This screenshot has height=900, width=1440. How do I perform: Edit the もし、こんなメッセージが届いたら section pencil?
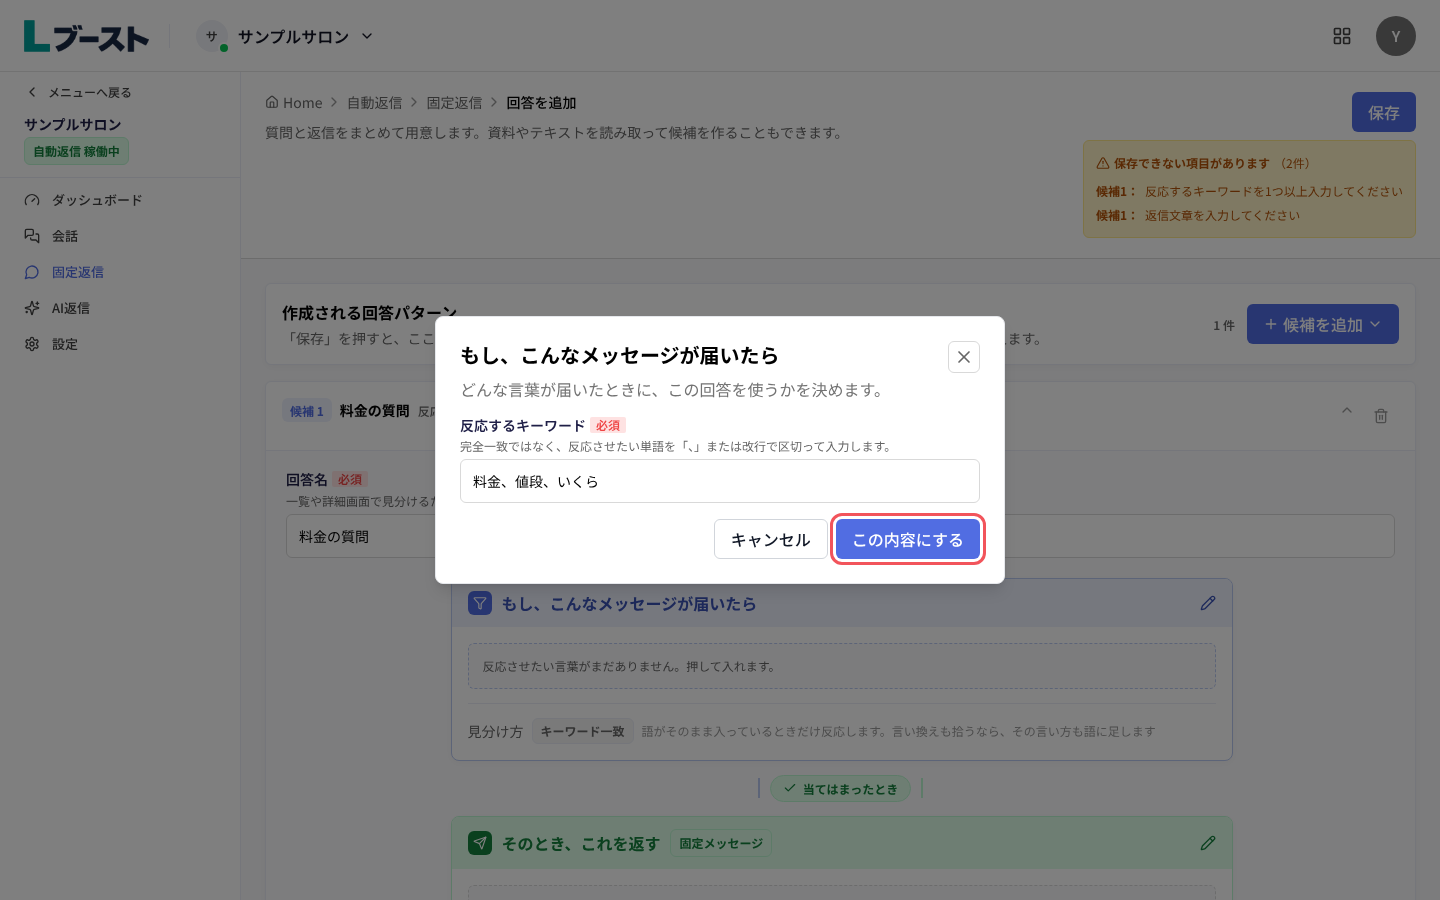(x=1208, y=603)
